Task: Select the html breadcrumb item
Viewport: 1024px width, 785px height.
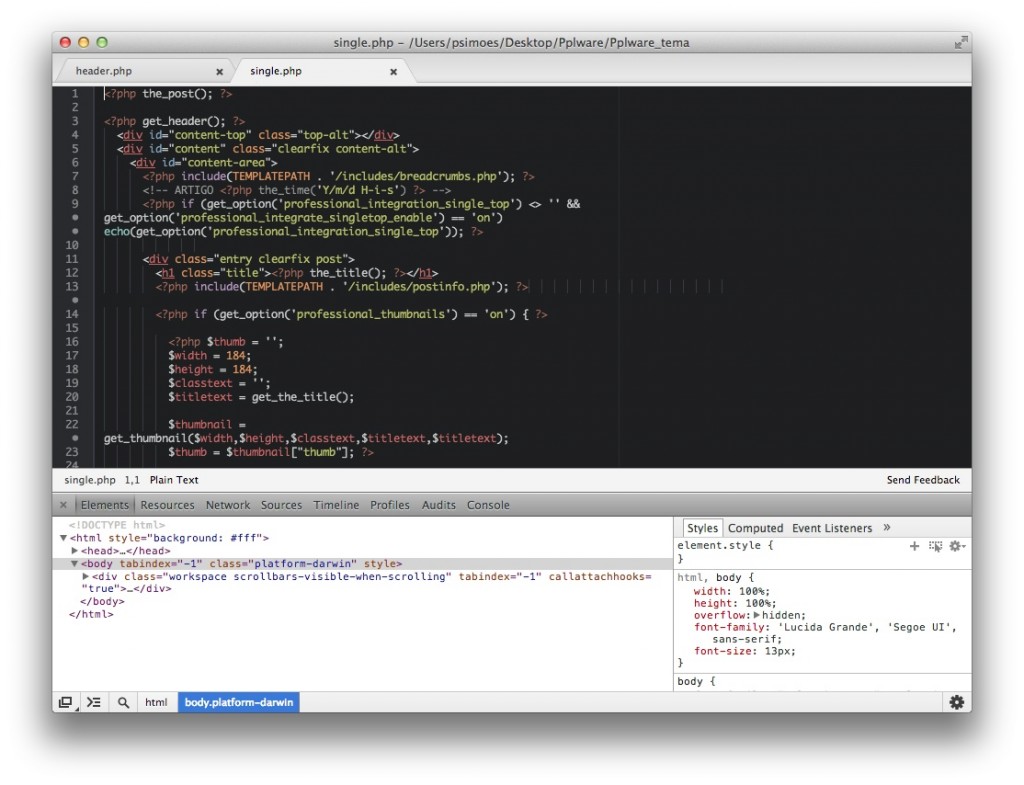Action: [156, 702]
